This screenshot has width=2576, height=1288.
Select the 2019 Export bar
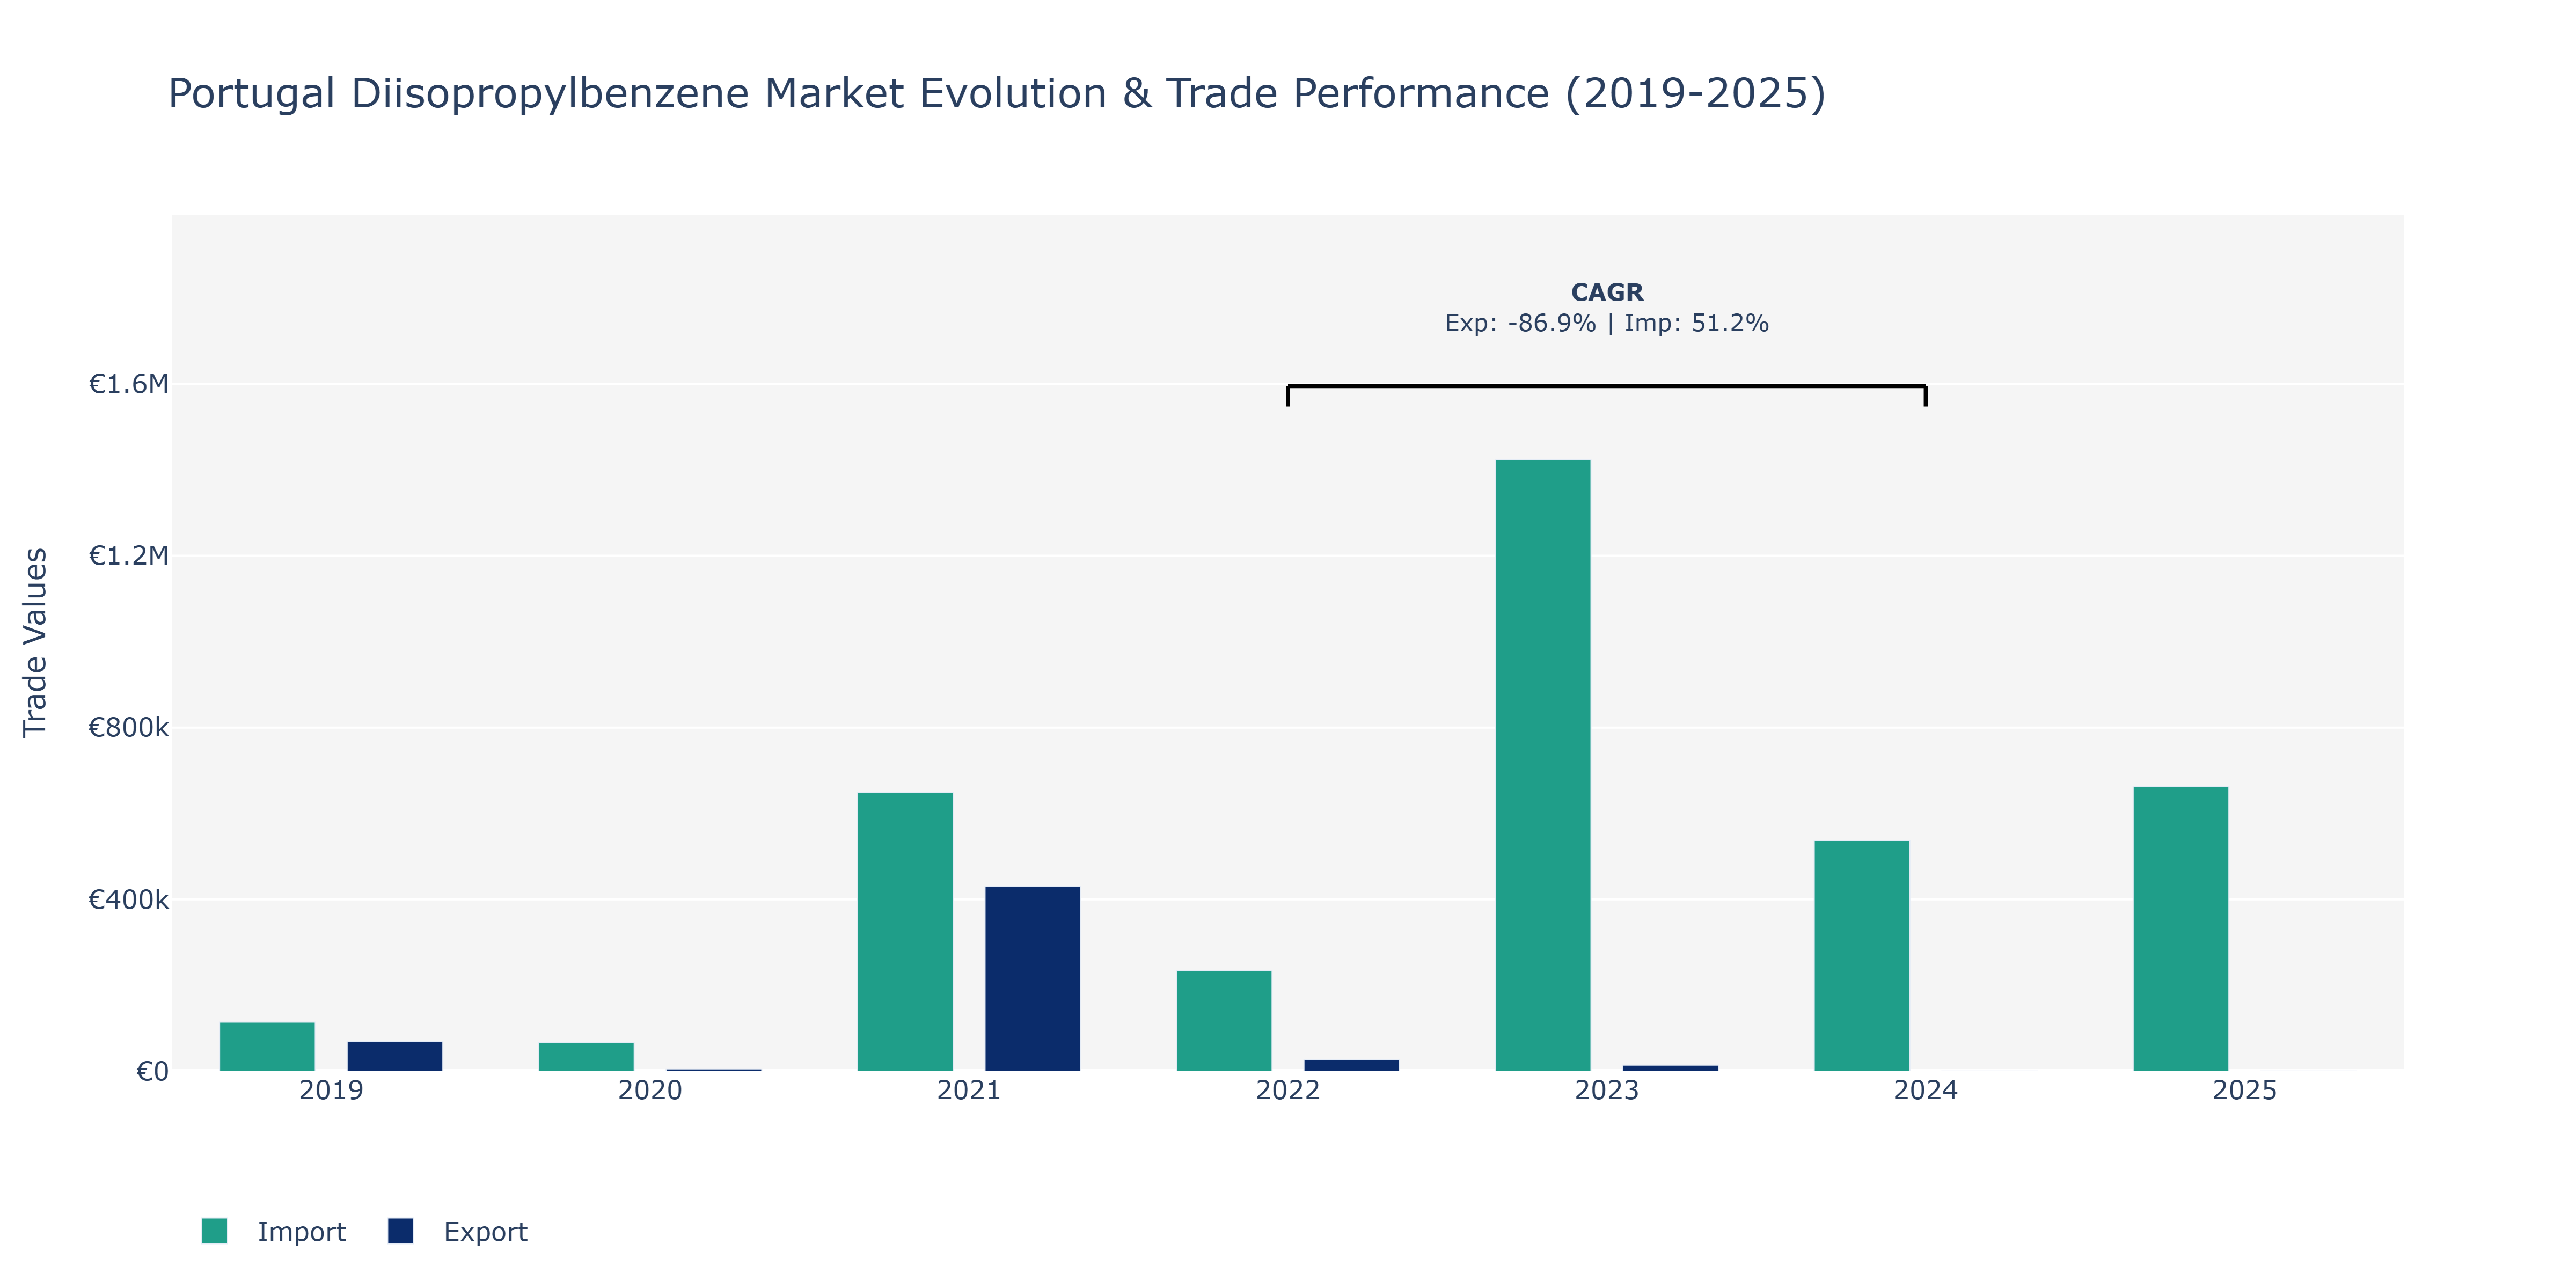[x=394, y=1057]
